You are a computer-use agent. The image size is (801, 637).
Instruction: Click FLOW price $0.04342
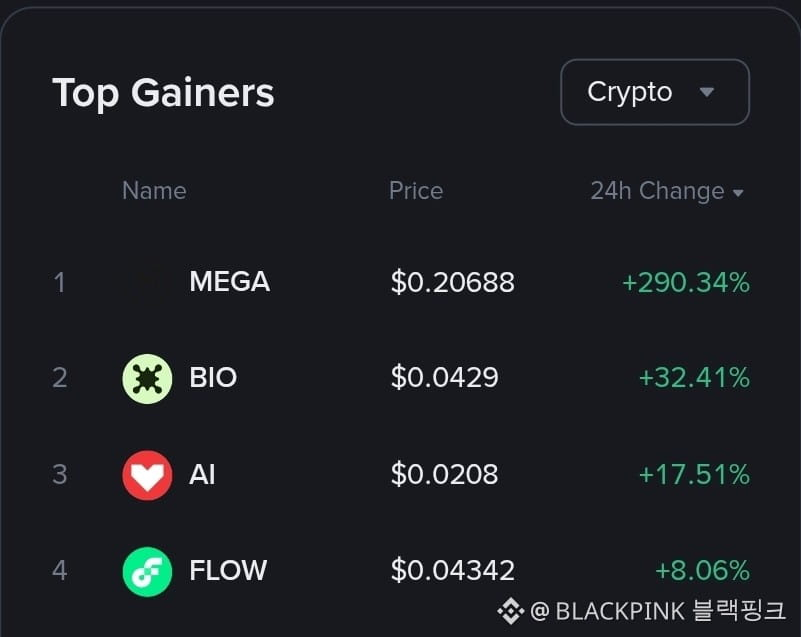pos(453,570)
